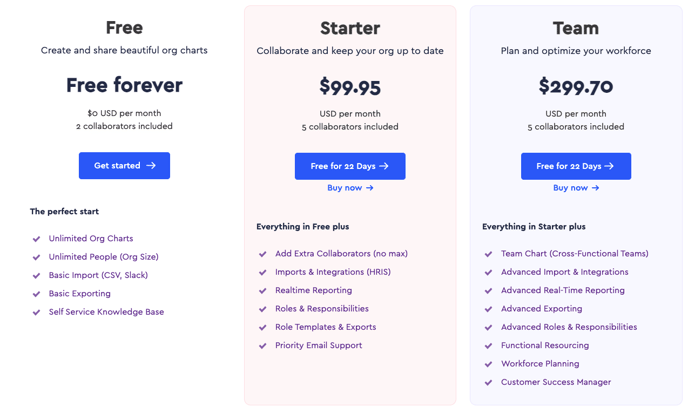Click Buy now under the Team plan
Image resolution: width=688 pixels, height=414 pixels.
576,188
